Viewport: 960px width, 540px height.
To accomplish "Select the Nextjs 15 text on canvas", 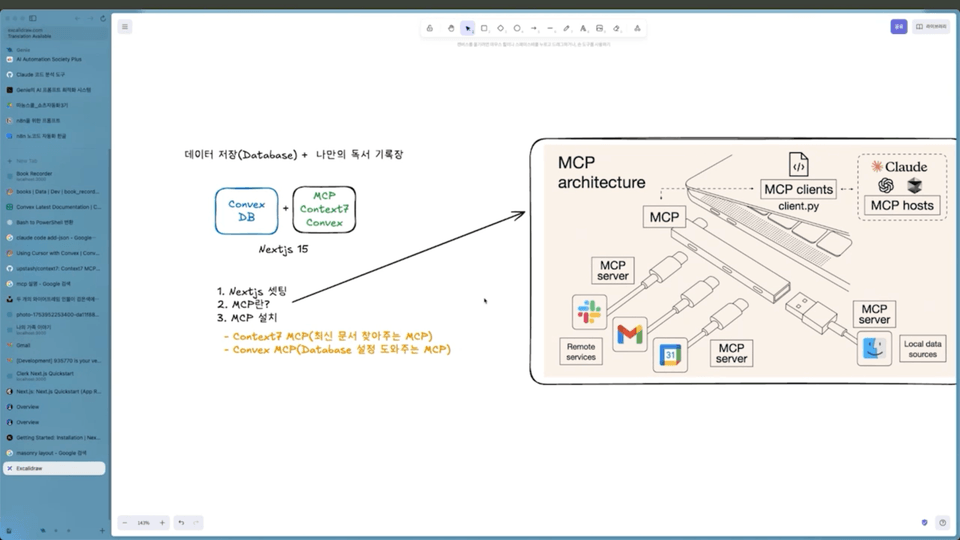I will click(x=283, y=249).
